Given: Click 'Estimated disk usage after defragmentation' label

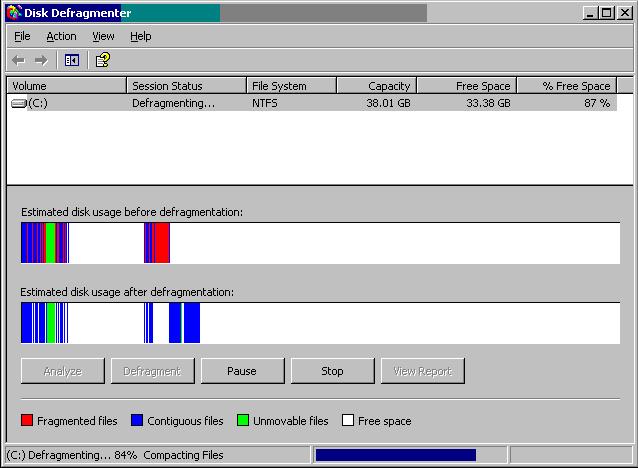Looking at the screenshot, I should [x=127, y=292].
